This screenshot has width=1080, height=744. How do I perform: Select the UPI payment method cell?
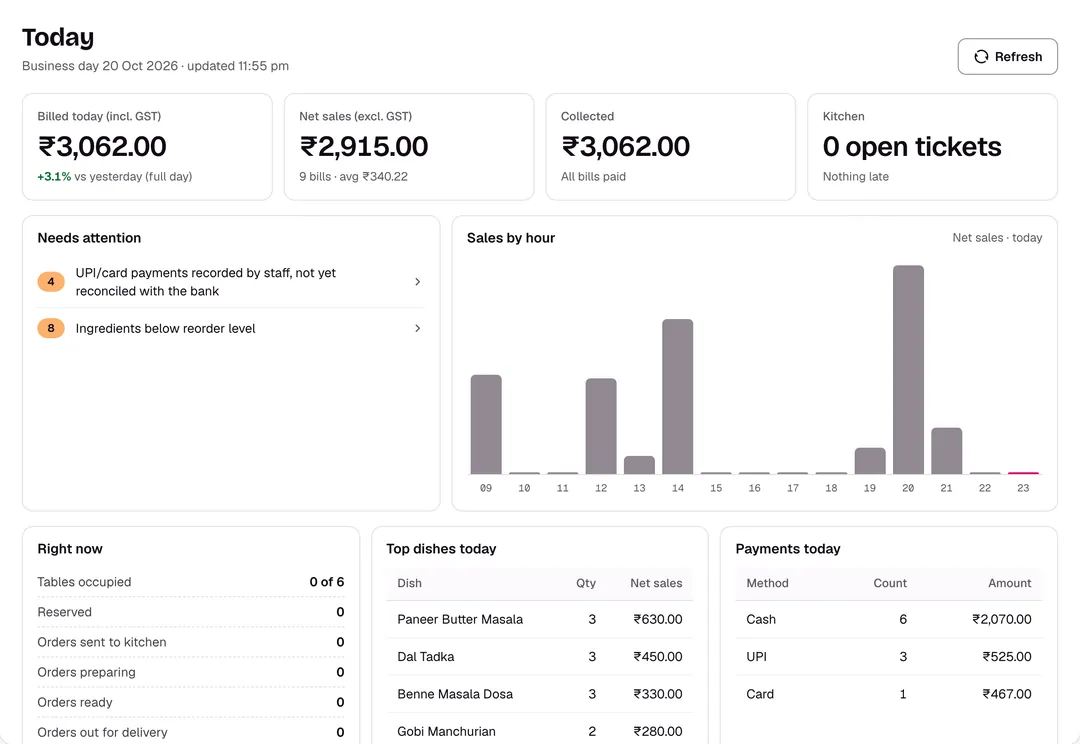click(x=756, y=657)
